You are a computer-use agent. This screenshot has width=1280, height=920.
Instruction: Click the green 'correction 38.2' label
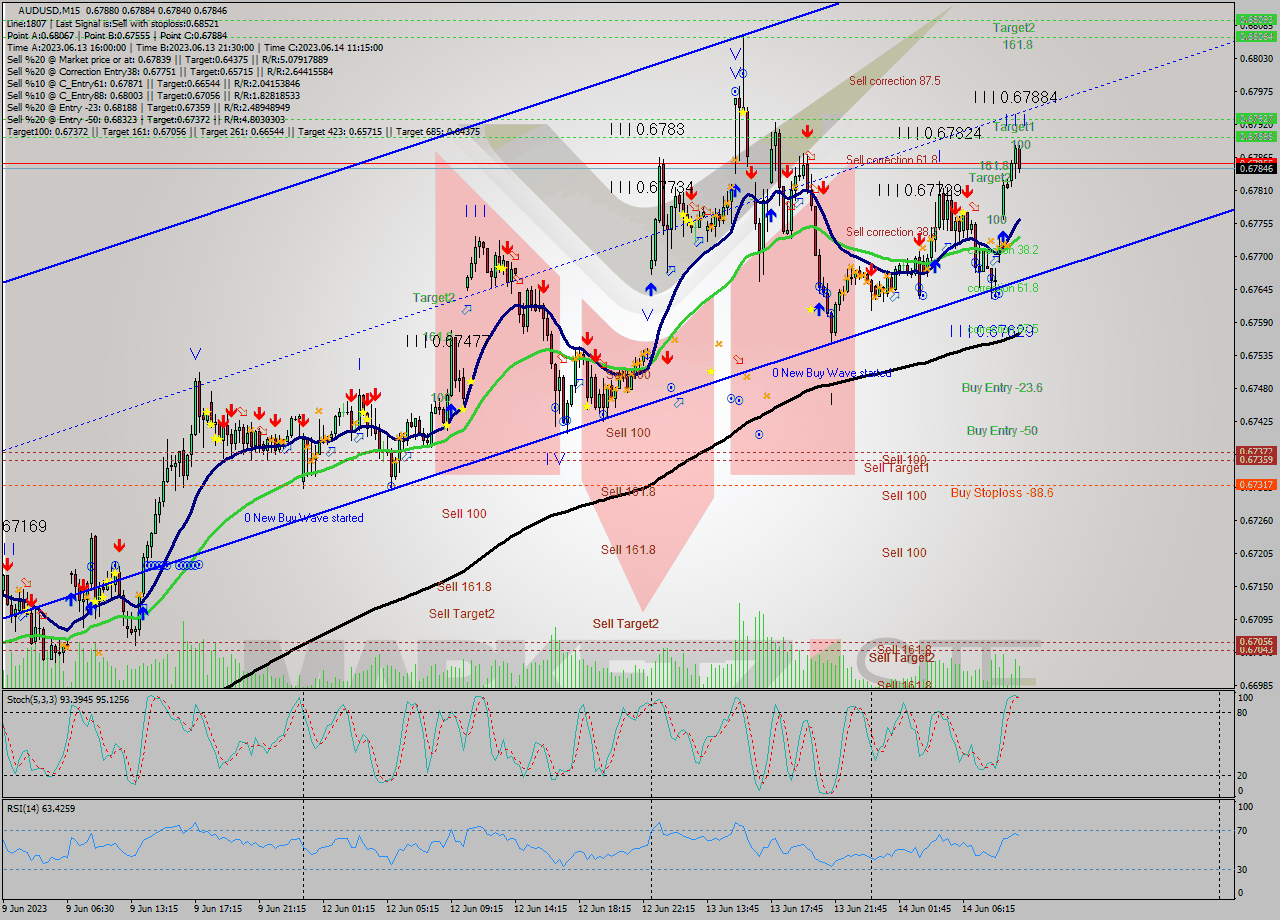(1004, 250)
